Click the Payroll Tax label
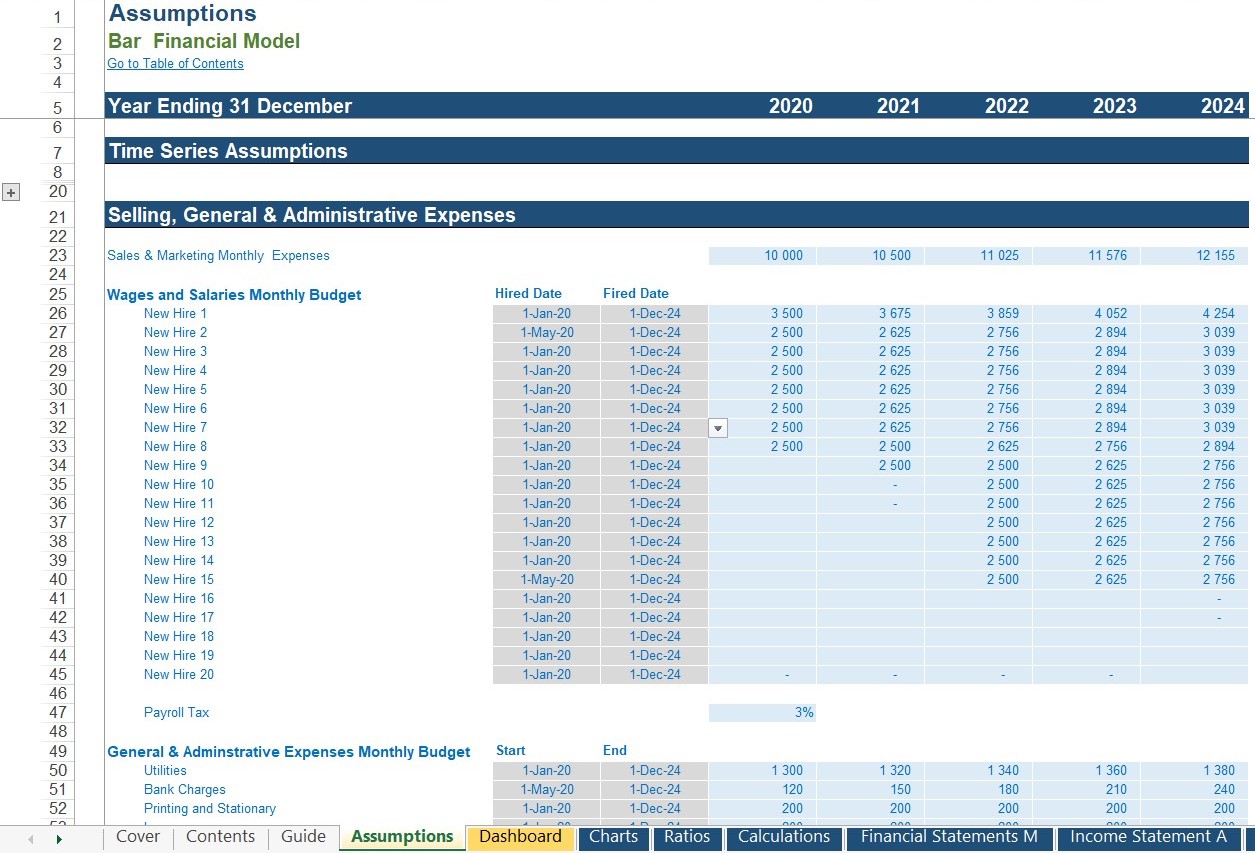The width and height of the screenshot is (1255, 853). [176, 713]
